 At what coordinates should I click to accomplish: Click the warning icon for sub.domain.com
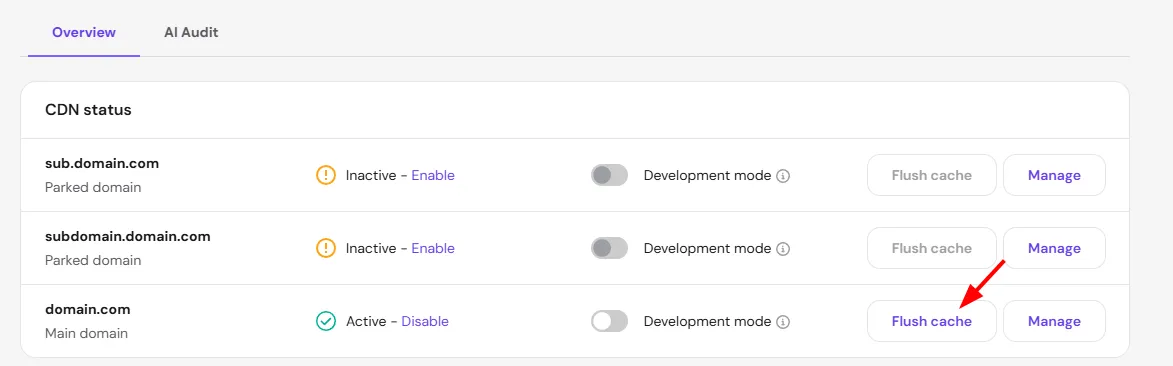pyautogui.click(x=326, y=175)
